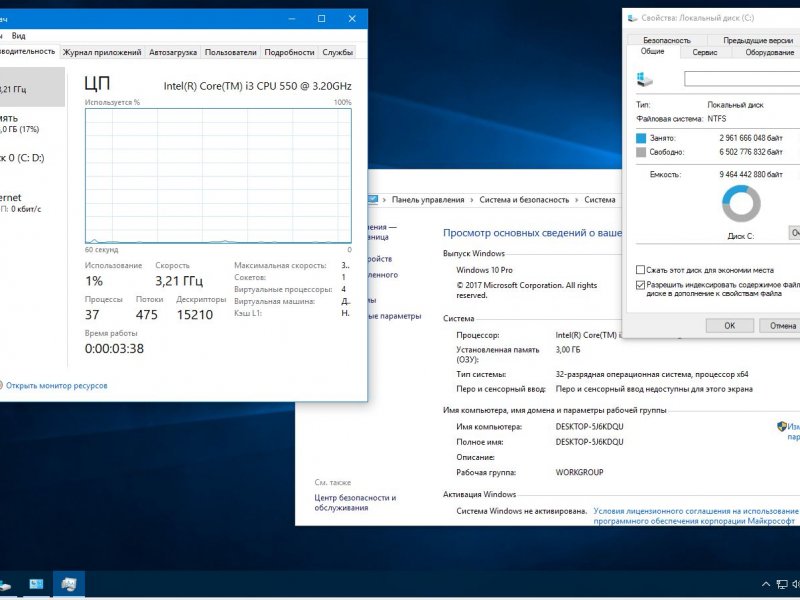Screen dimensions: 800x600
Task: Click the Система breadcrumb item
Action: [x=599, y=200]
